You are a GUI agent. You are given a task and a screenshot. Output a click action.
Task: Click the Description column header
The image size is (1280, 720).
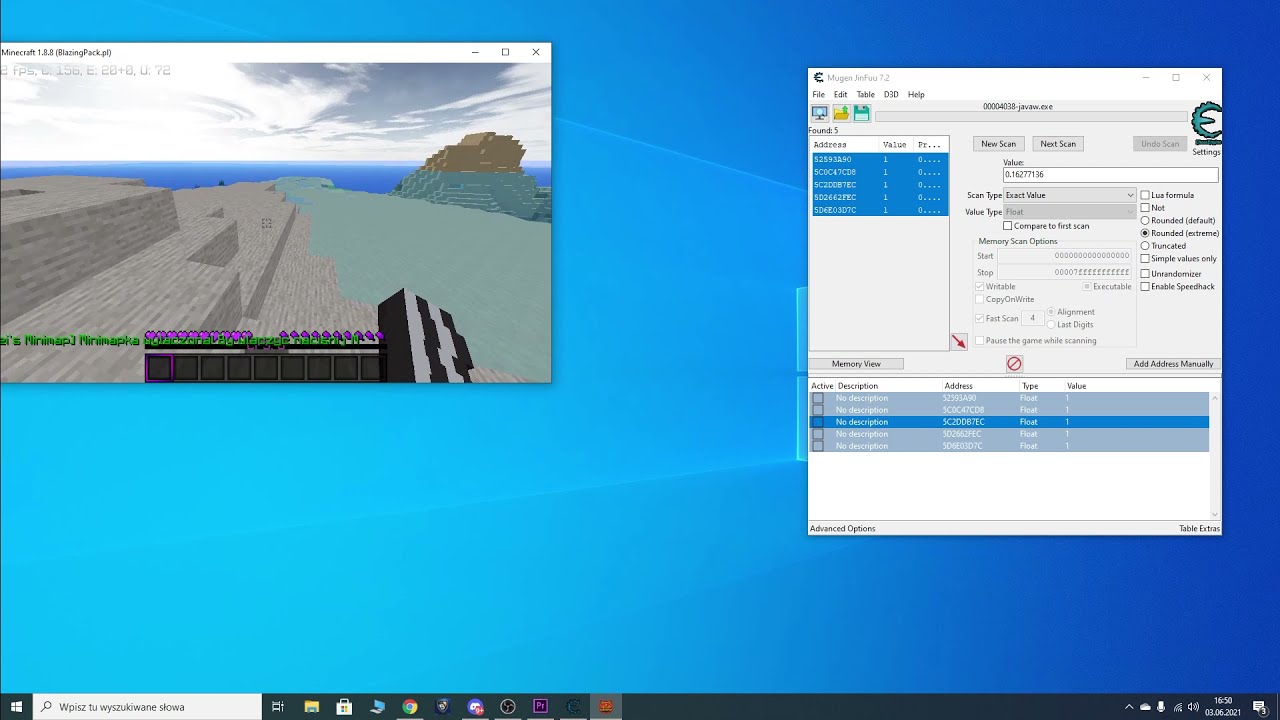tap(888, 386)
